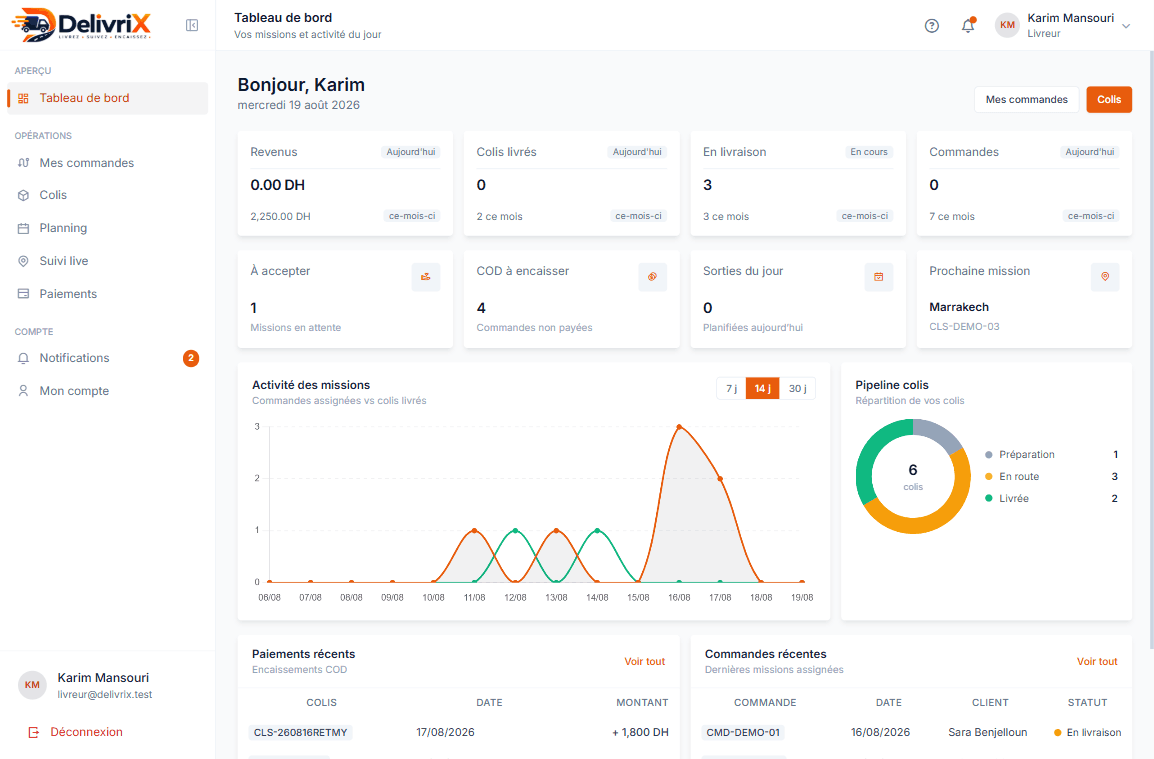Click the sidebar Notifications bell icon

24,358
